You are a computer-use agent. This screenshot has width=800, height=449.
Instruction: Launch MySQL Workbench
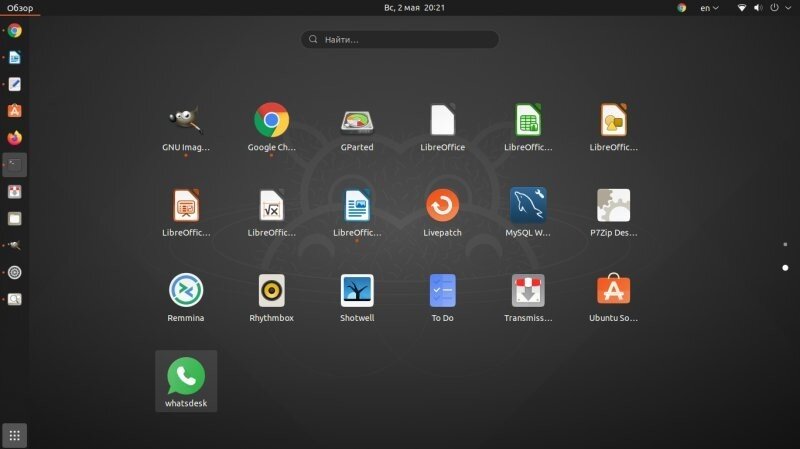click(528, 213)
